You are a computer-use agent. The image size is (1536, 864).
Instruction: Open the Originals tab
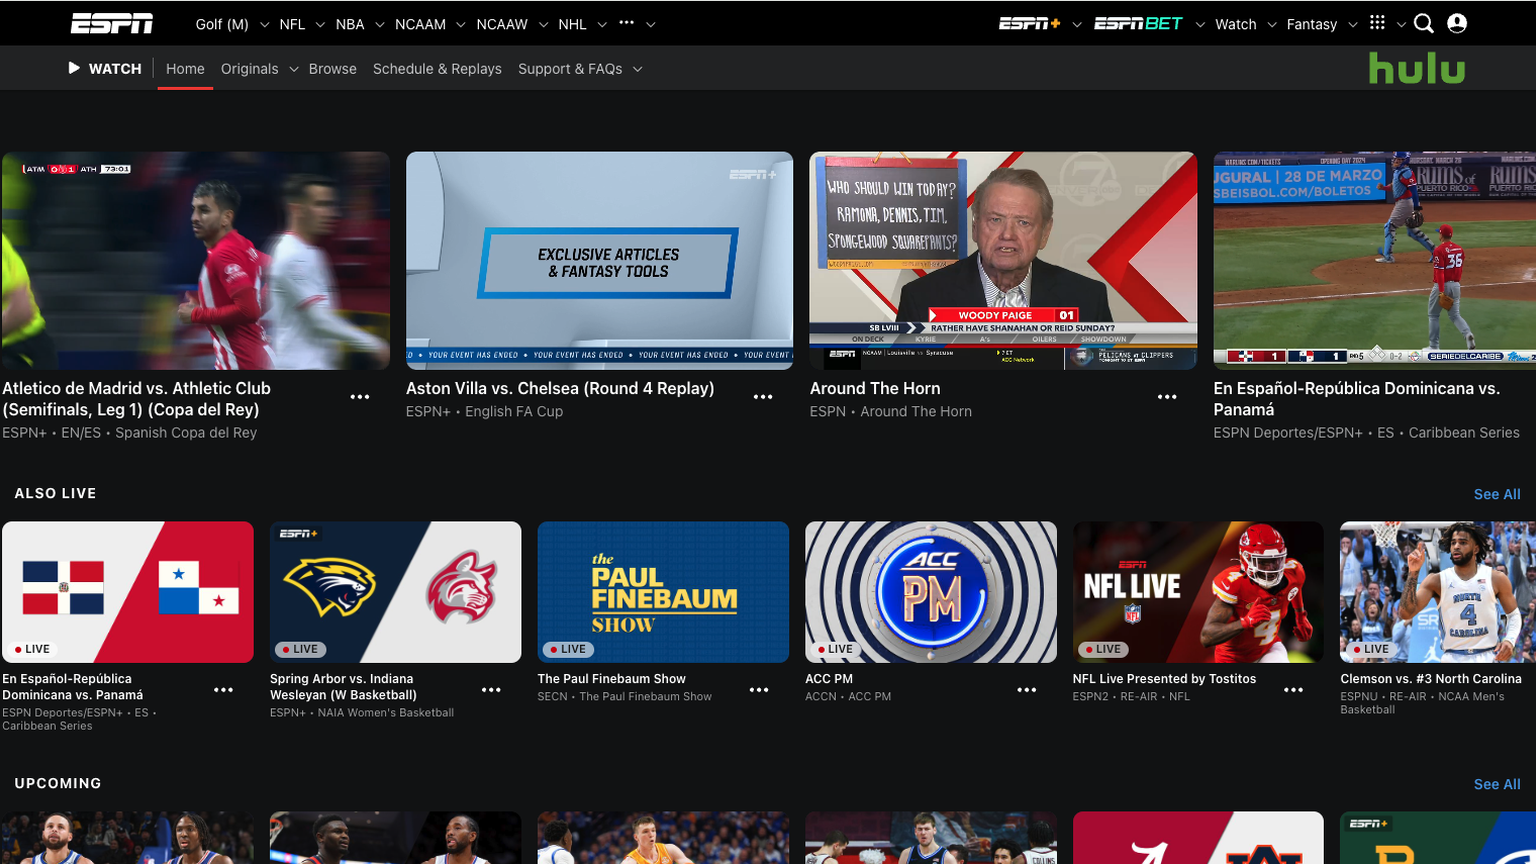tap(250, 69)
